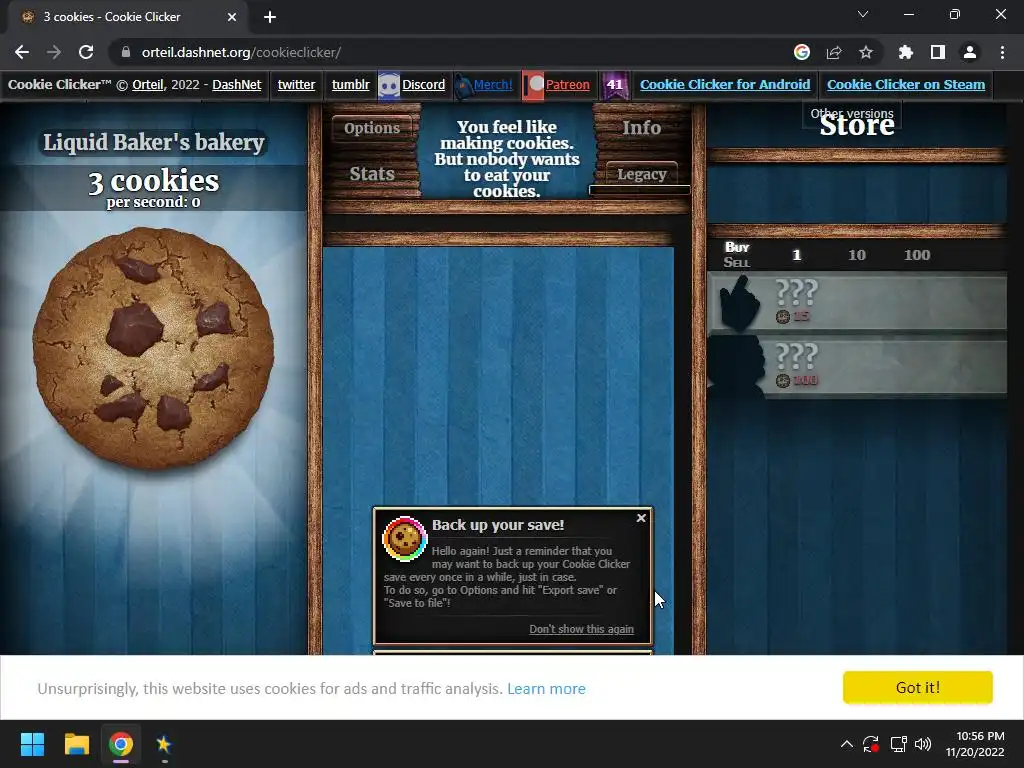Open network icon in system tray
The width and height of the screenshot is (1024, 768).
899,744
